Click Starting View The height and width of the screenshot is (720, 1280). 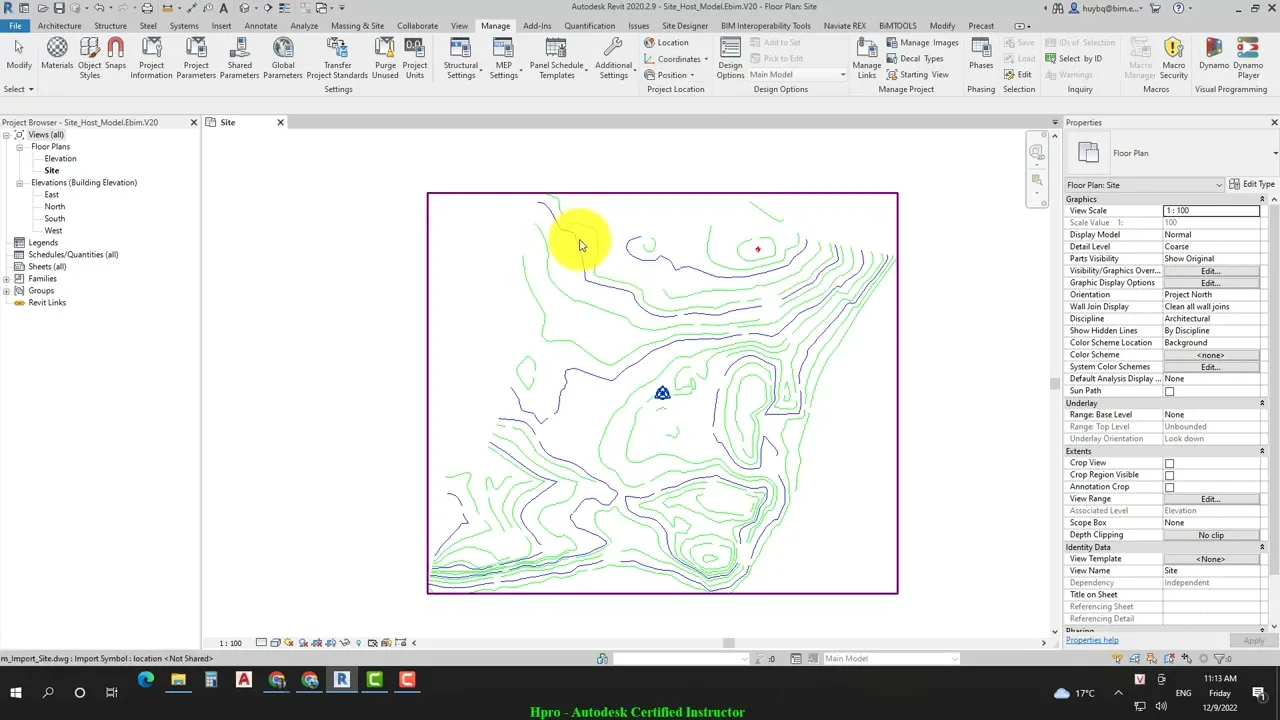(917, 75)
